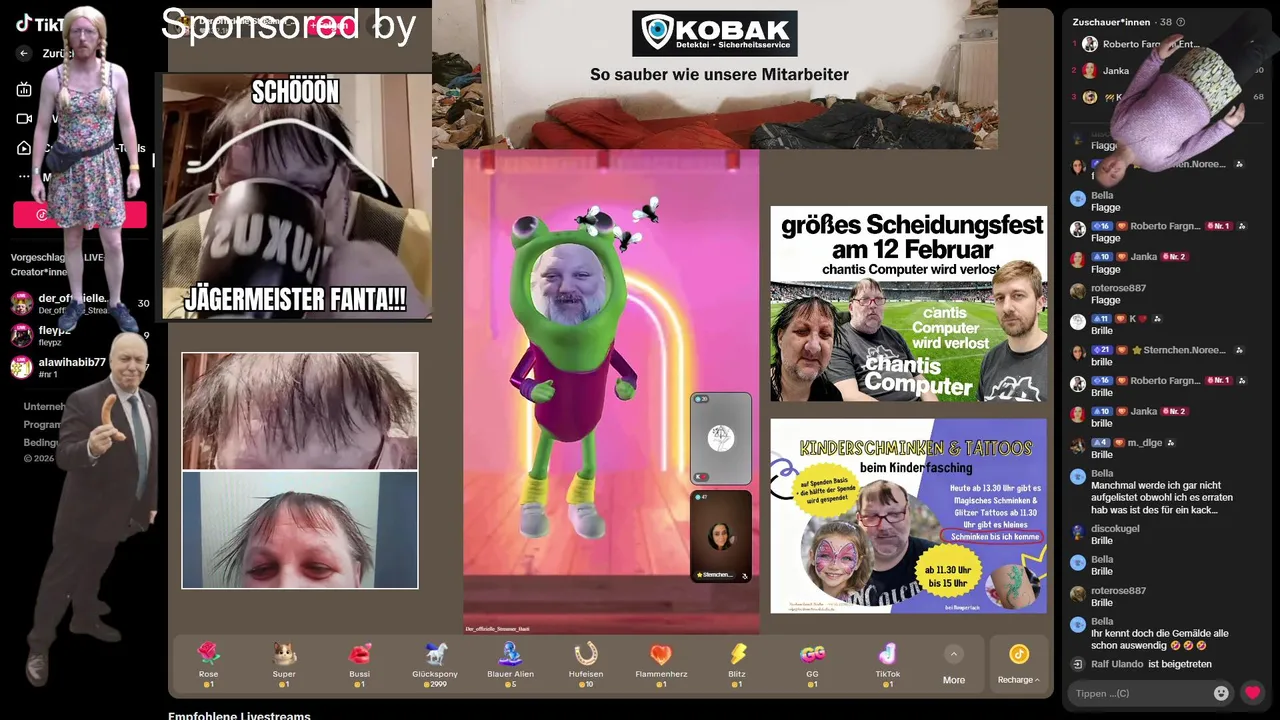This screenshot has height=720, width=1280.
Task: Click m._dlge username in chat
Action: (x=1144, y=442)
